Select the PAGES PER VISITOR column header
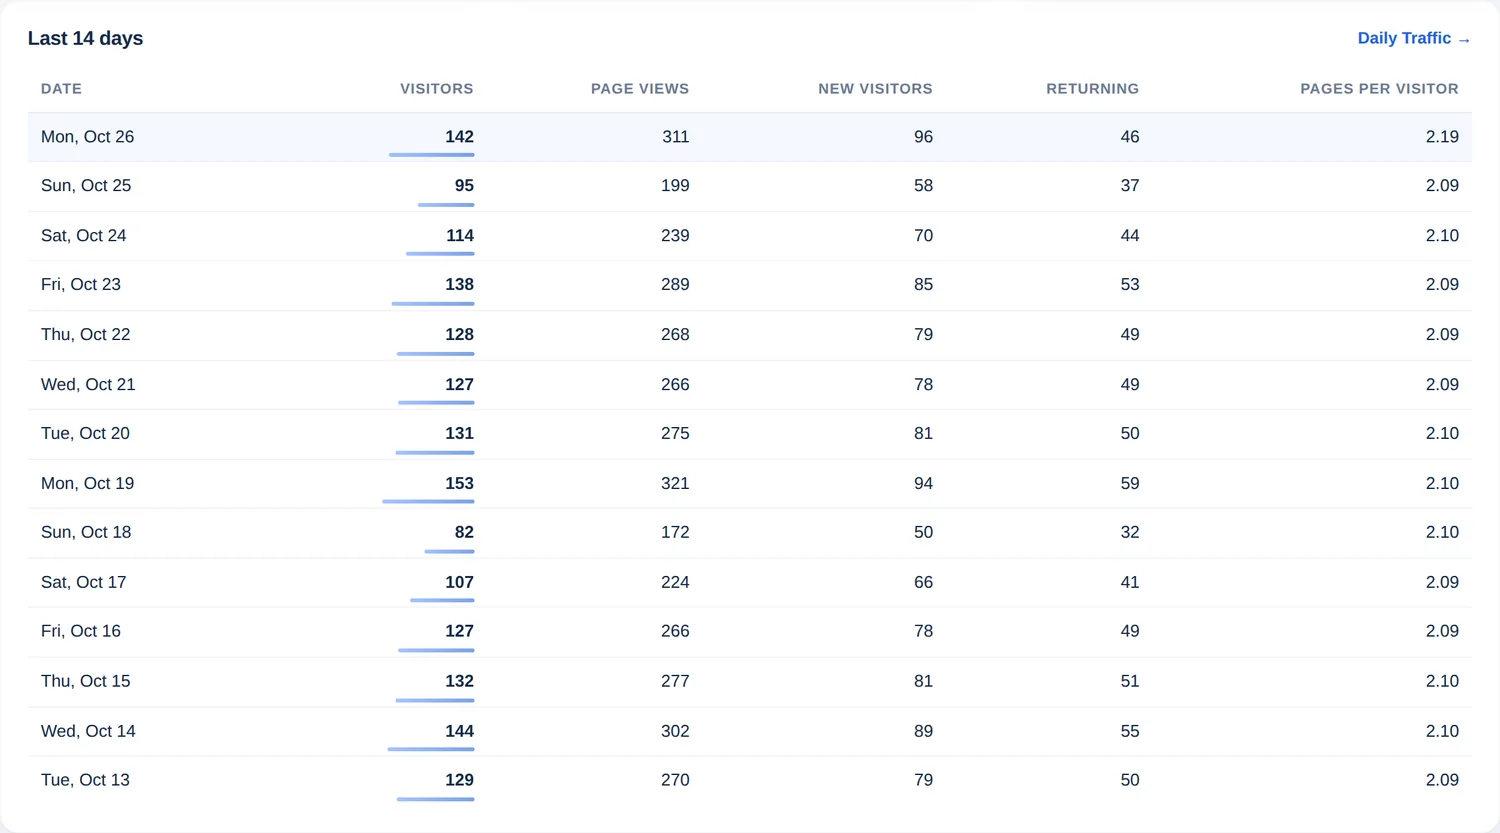 pyautogui.click(x=1379, y=89)
